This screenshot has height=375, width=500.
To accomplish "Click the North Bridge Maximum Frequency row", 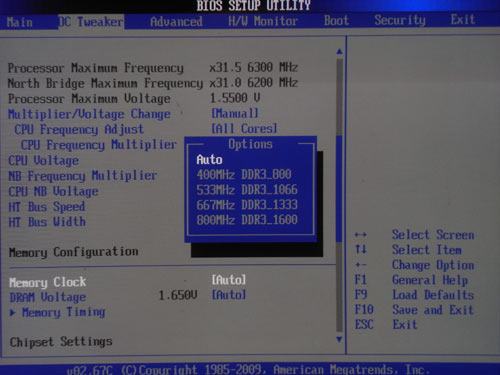I will pos(153,83).
